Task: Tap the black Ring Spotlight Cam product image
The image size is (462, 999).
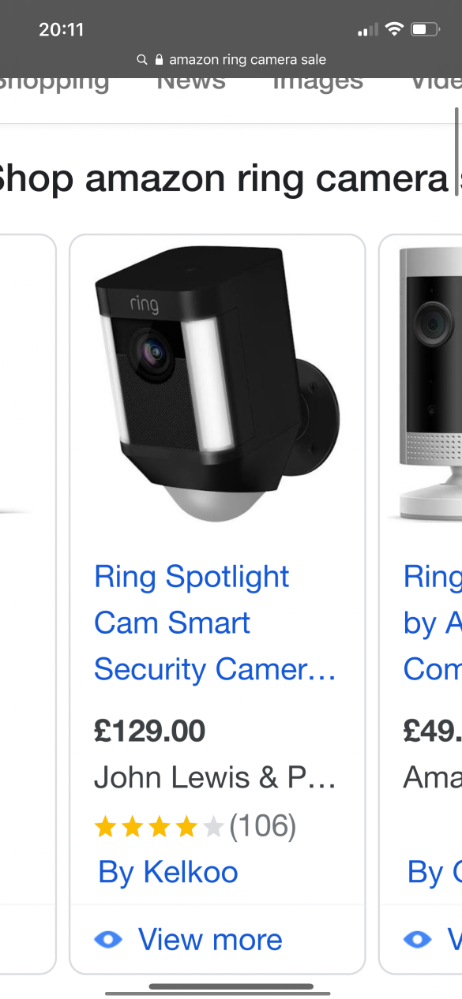Action: pos(217,384)
